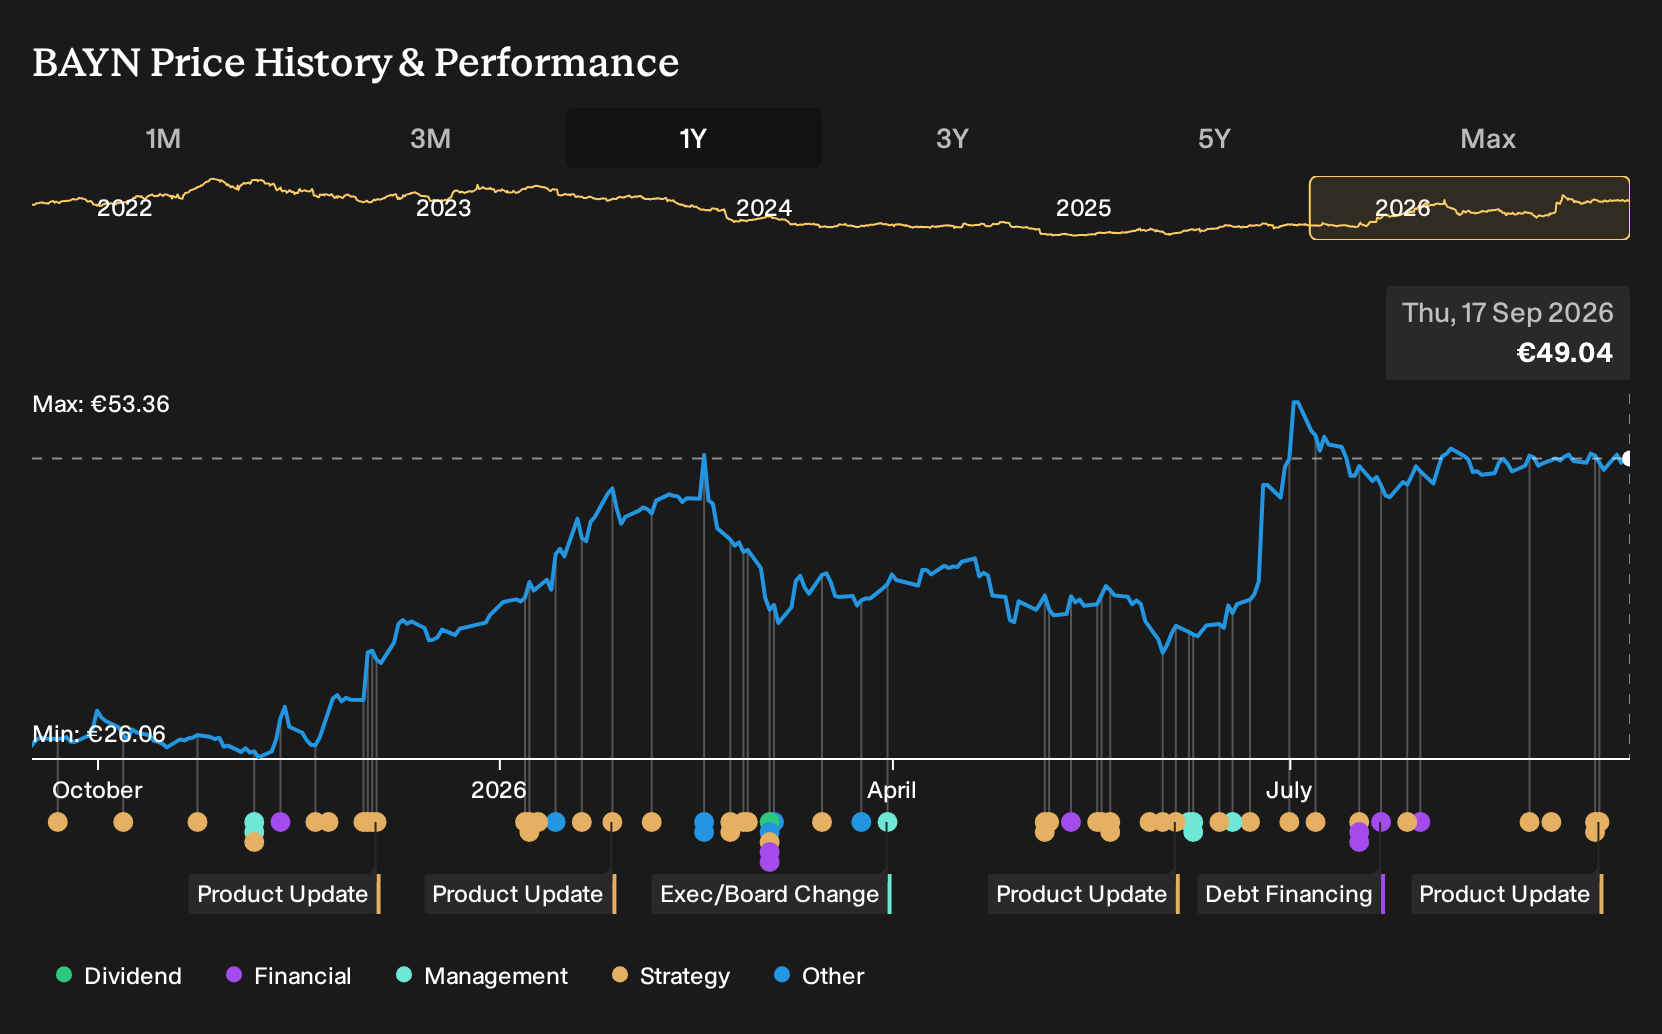The height and width of the screenshot is (1034, 1662).
Task: Open the Exec/Board Change event label
Action: coord(771,894)
